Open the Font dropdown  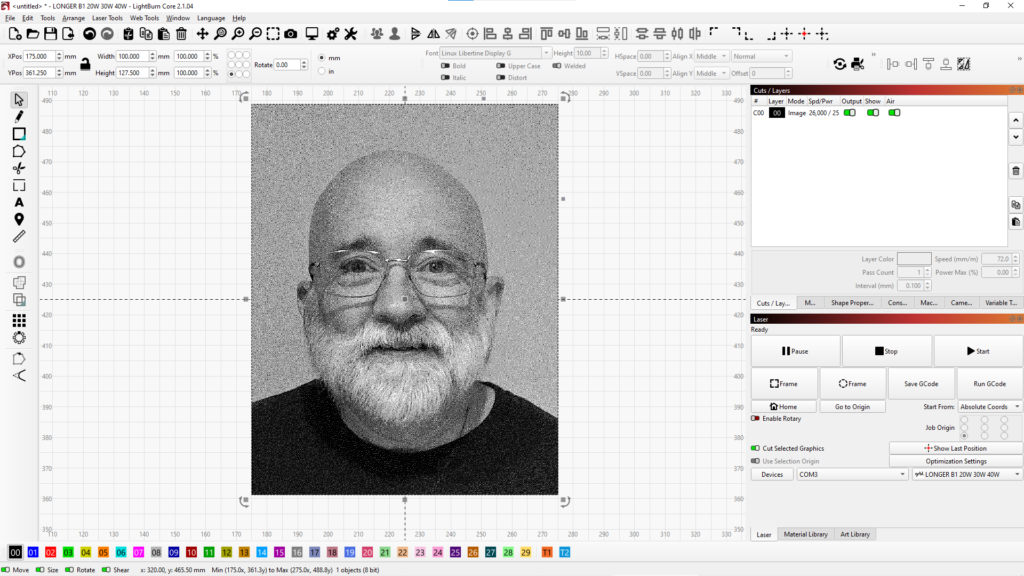[495, 53]
